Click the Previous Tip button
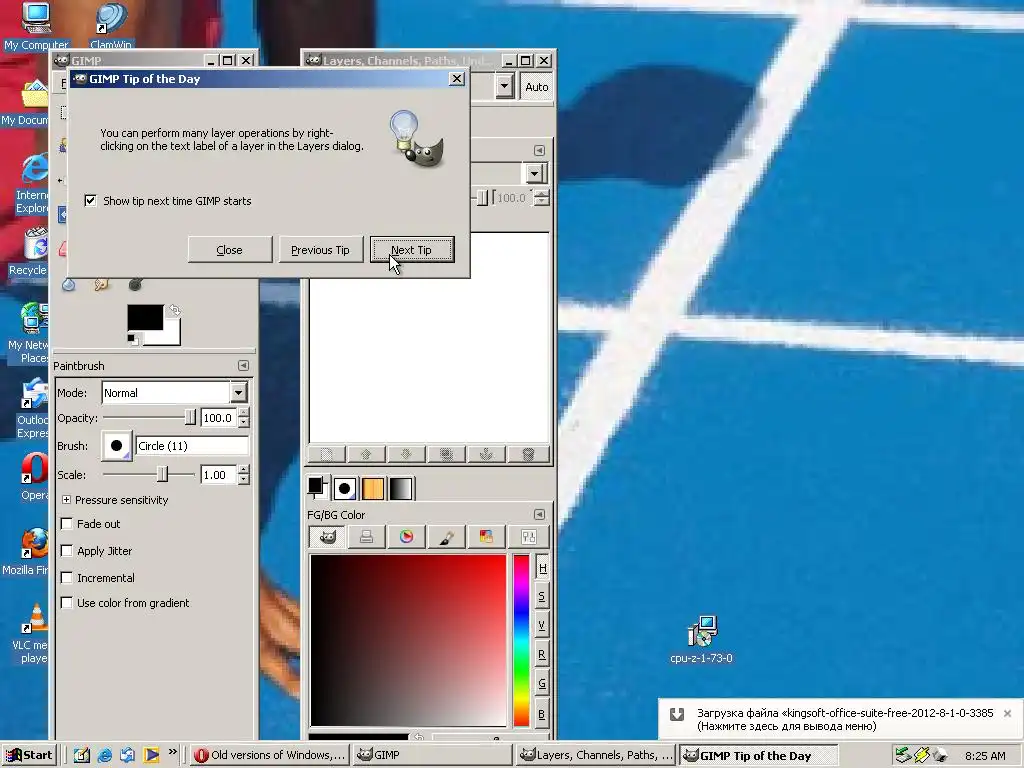Screen dimensions: 1024x768 point(320,249)
